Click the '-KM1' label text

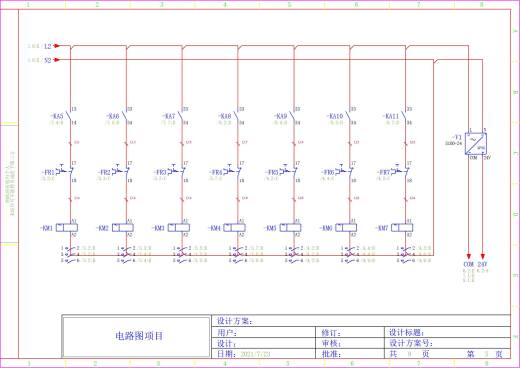[x=46, y=228]
